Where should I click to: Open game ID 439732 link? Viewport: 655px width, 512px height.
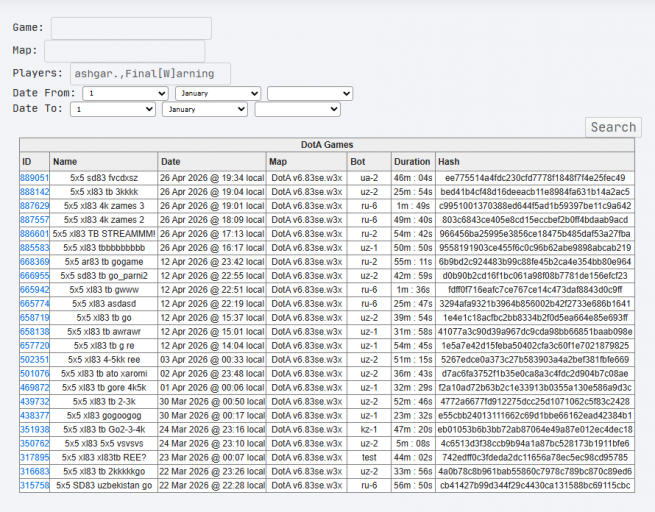click(x=35, y=402)
